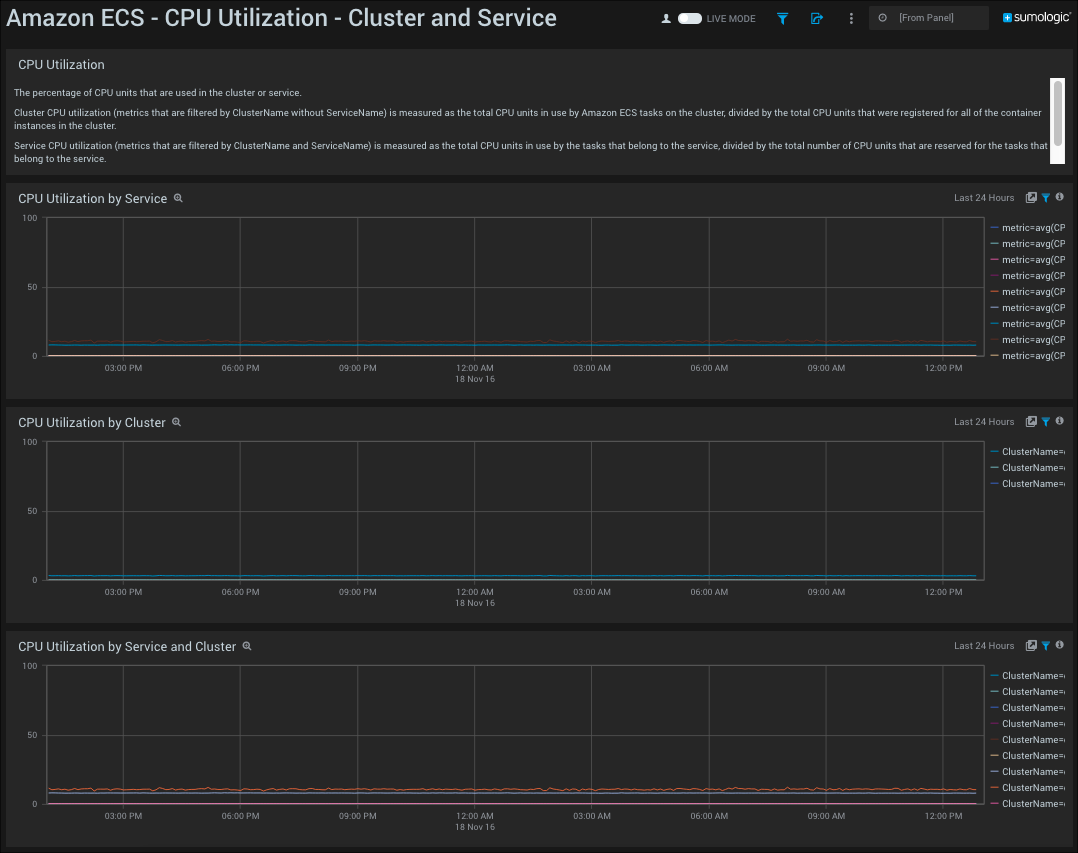
Task: Open time range on CPU Utilization by Cluster panel
Action: [x=984, y=421]
